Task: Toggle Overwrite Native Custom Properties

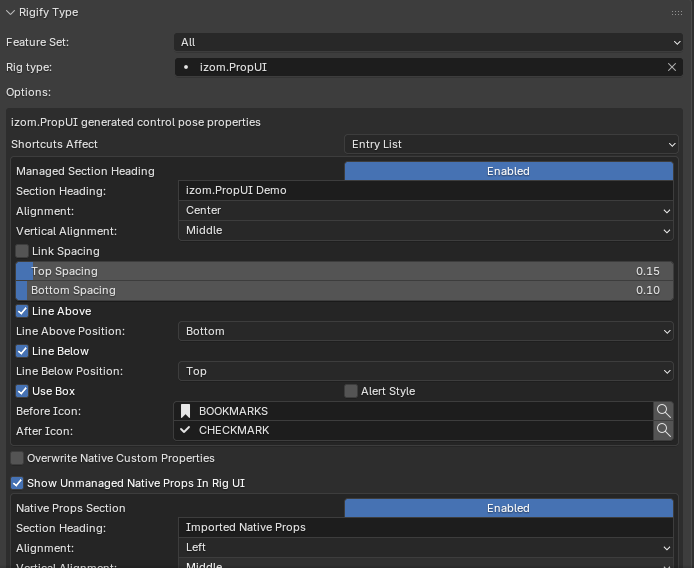Action: coord(17,458)
